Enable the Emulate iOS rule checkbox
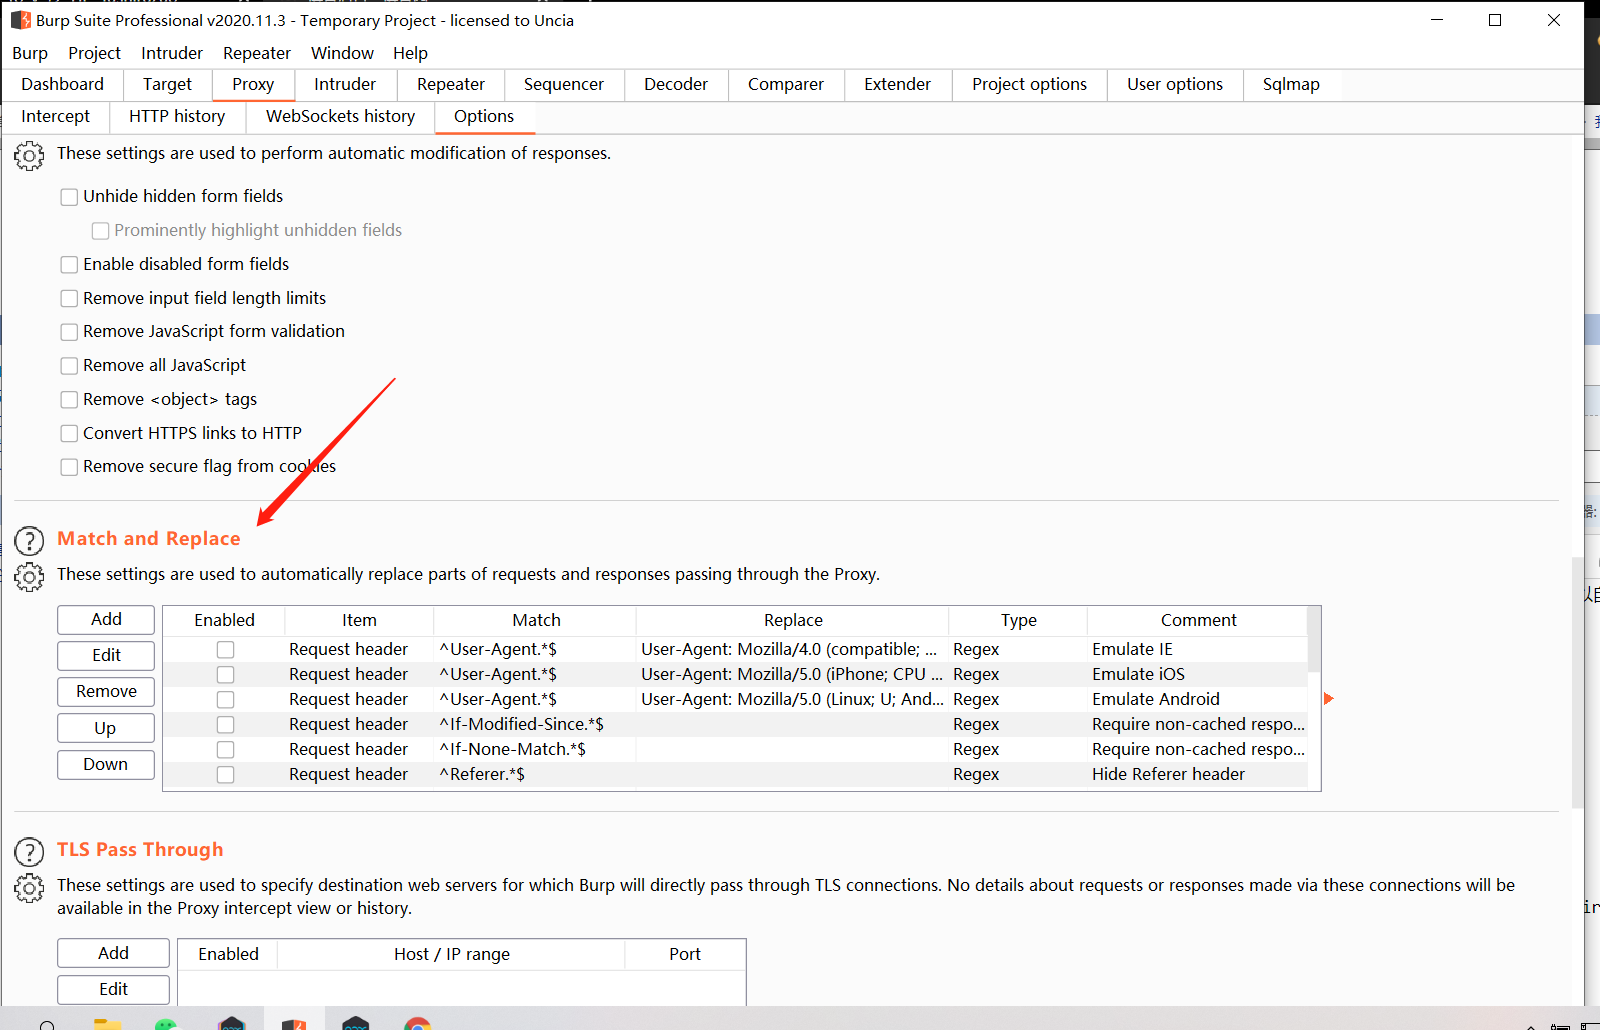The height and width of the screenshot is (1030, 1600). tap(225, 675)
